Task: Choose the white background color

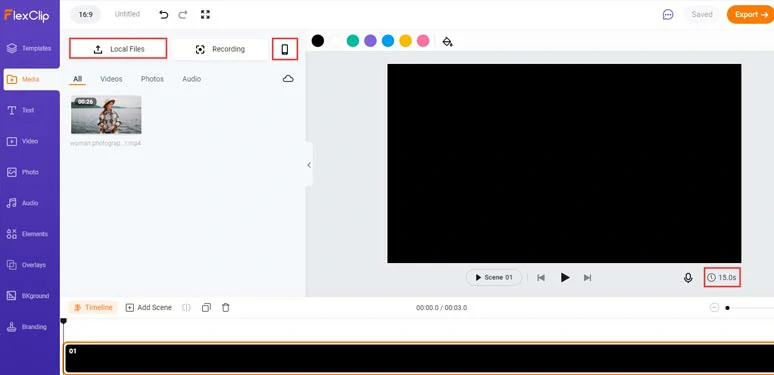Action: (335, 41)
